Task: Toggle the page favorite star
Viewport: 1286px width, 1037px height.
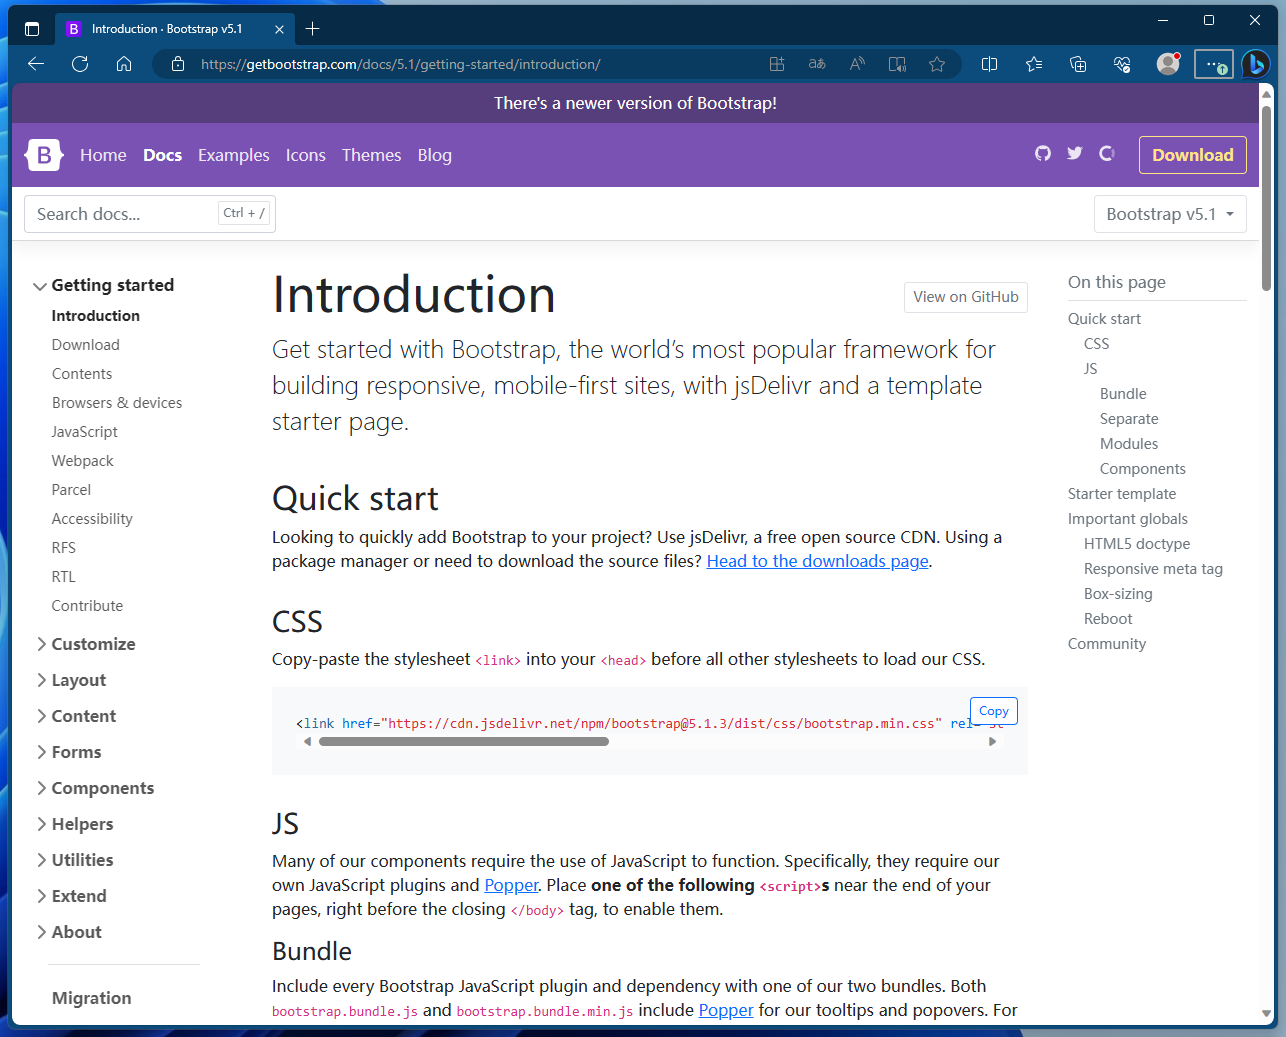Action: click(x=937, y=64)
